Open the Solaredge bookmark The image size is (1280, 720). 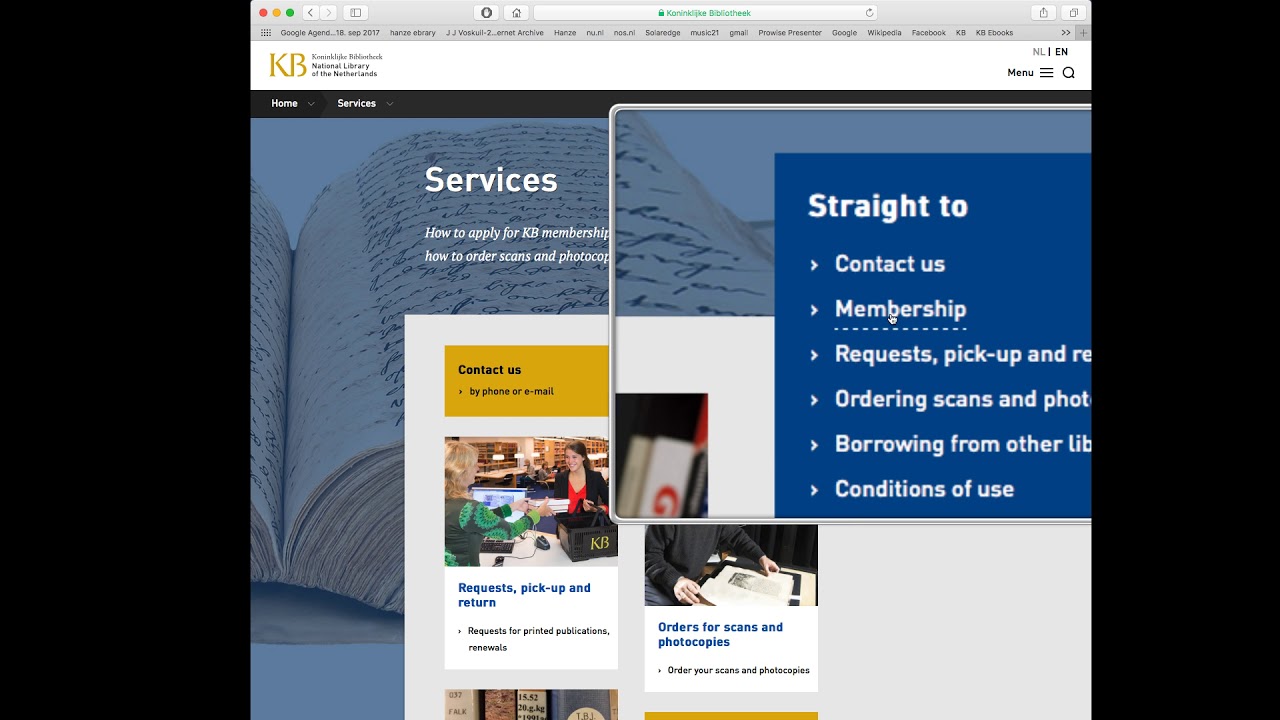point(662,33)
